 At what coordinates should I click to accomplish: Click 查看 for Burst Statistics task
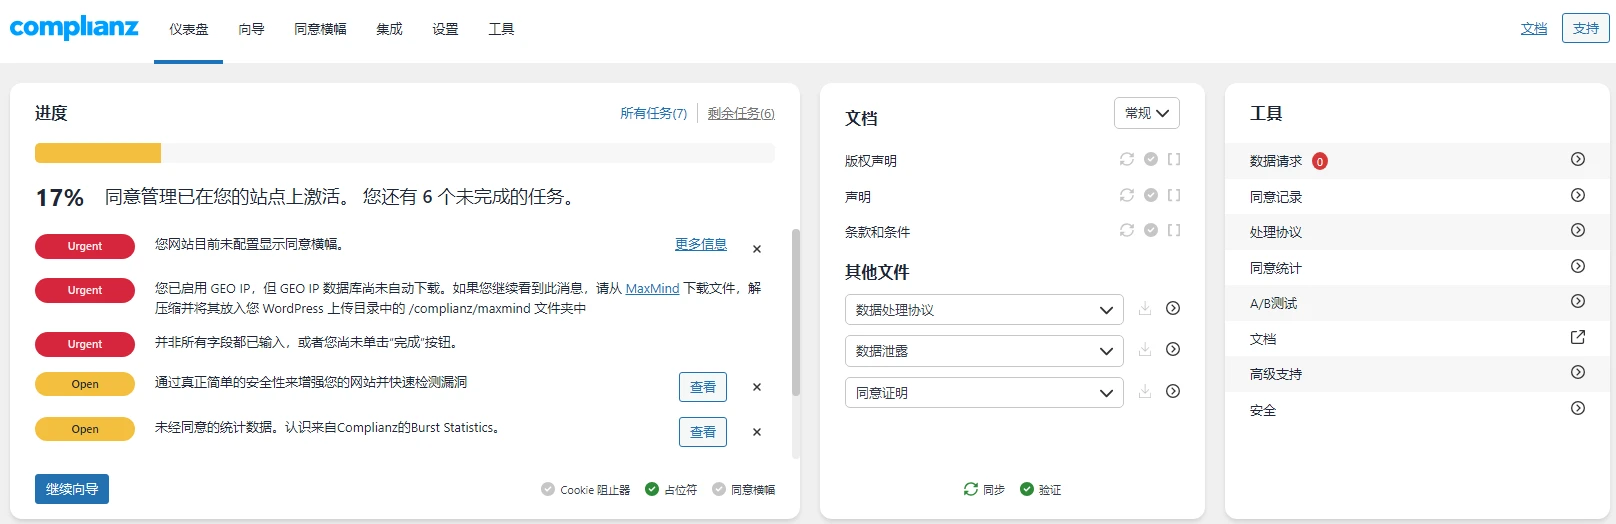(703, 432)
